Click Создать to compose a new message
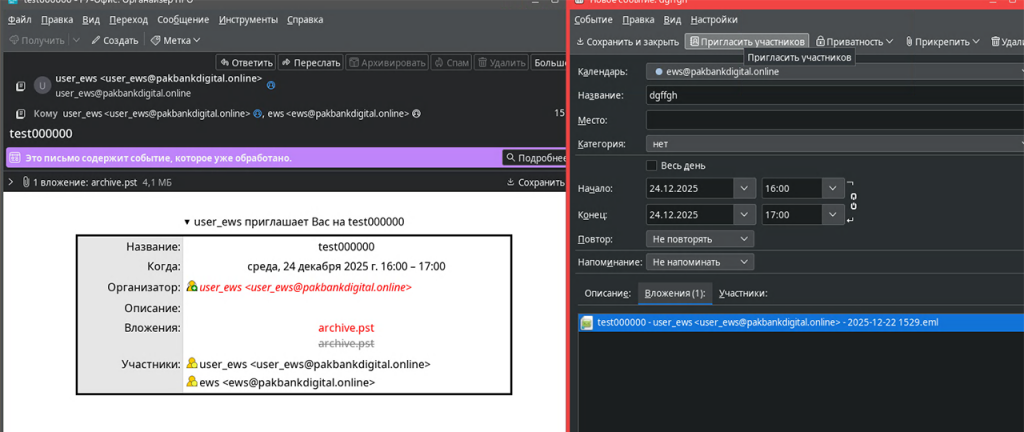 point(114,40)
